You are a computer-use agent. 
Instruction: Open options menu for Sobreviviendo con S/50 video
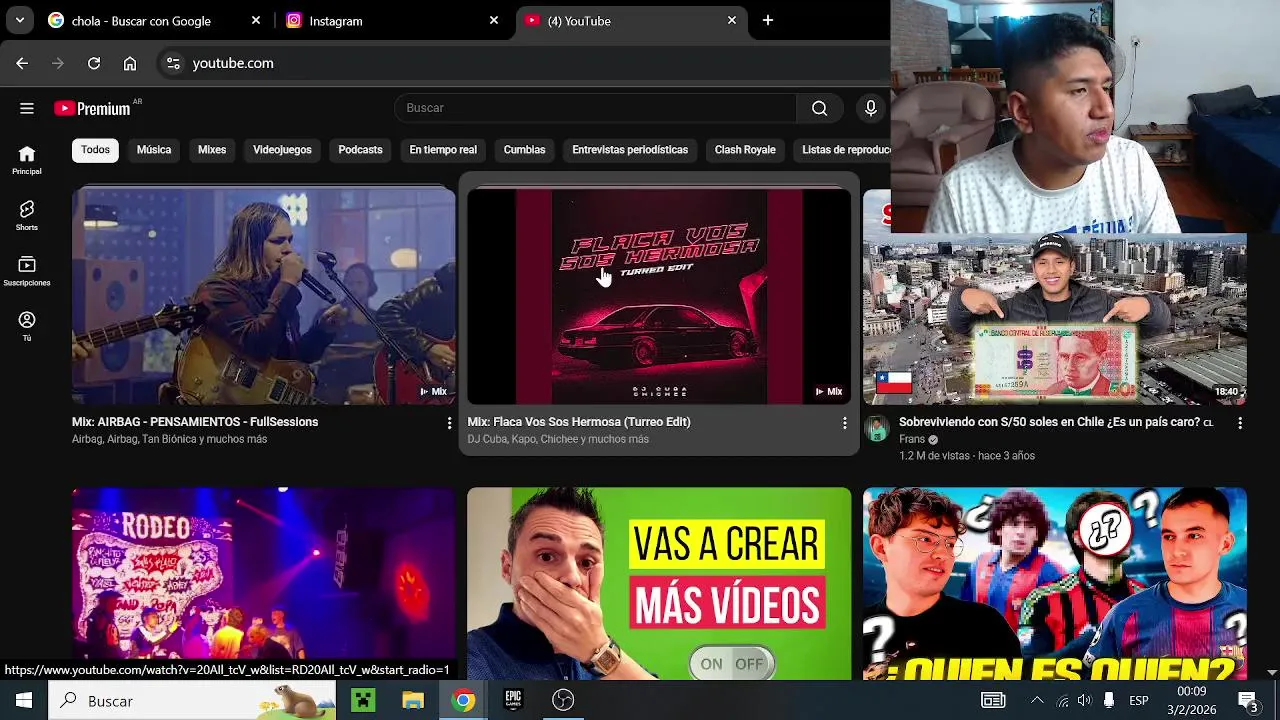coord(1240,423)
